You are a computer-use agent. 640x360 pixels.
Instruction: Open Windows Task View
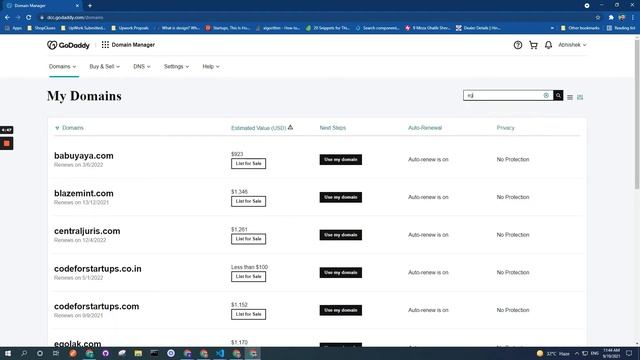click(x=56, y=353)
